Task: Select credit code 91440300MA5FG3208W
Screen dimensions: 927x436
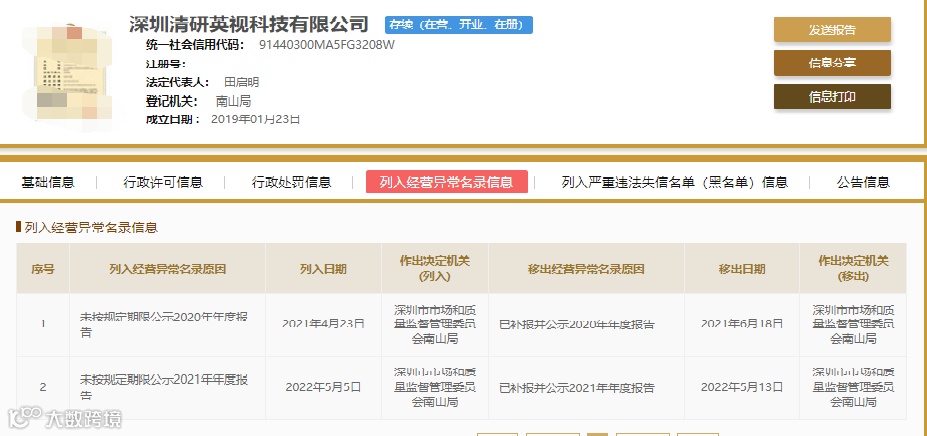Action: 326,45
